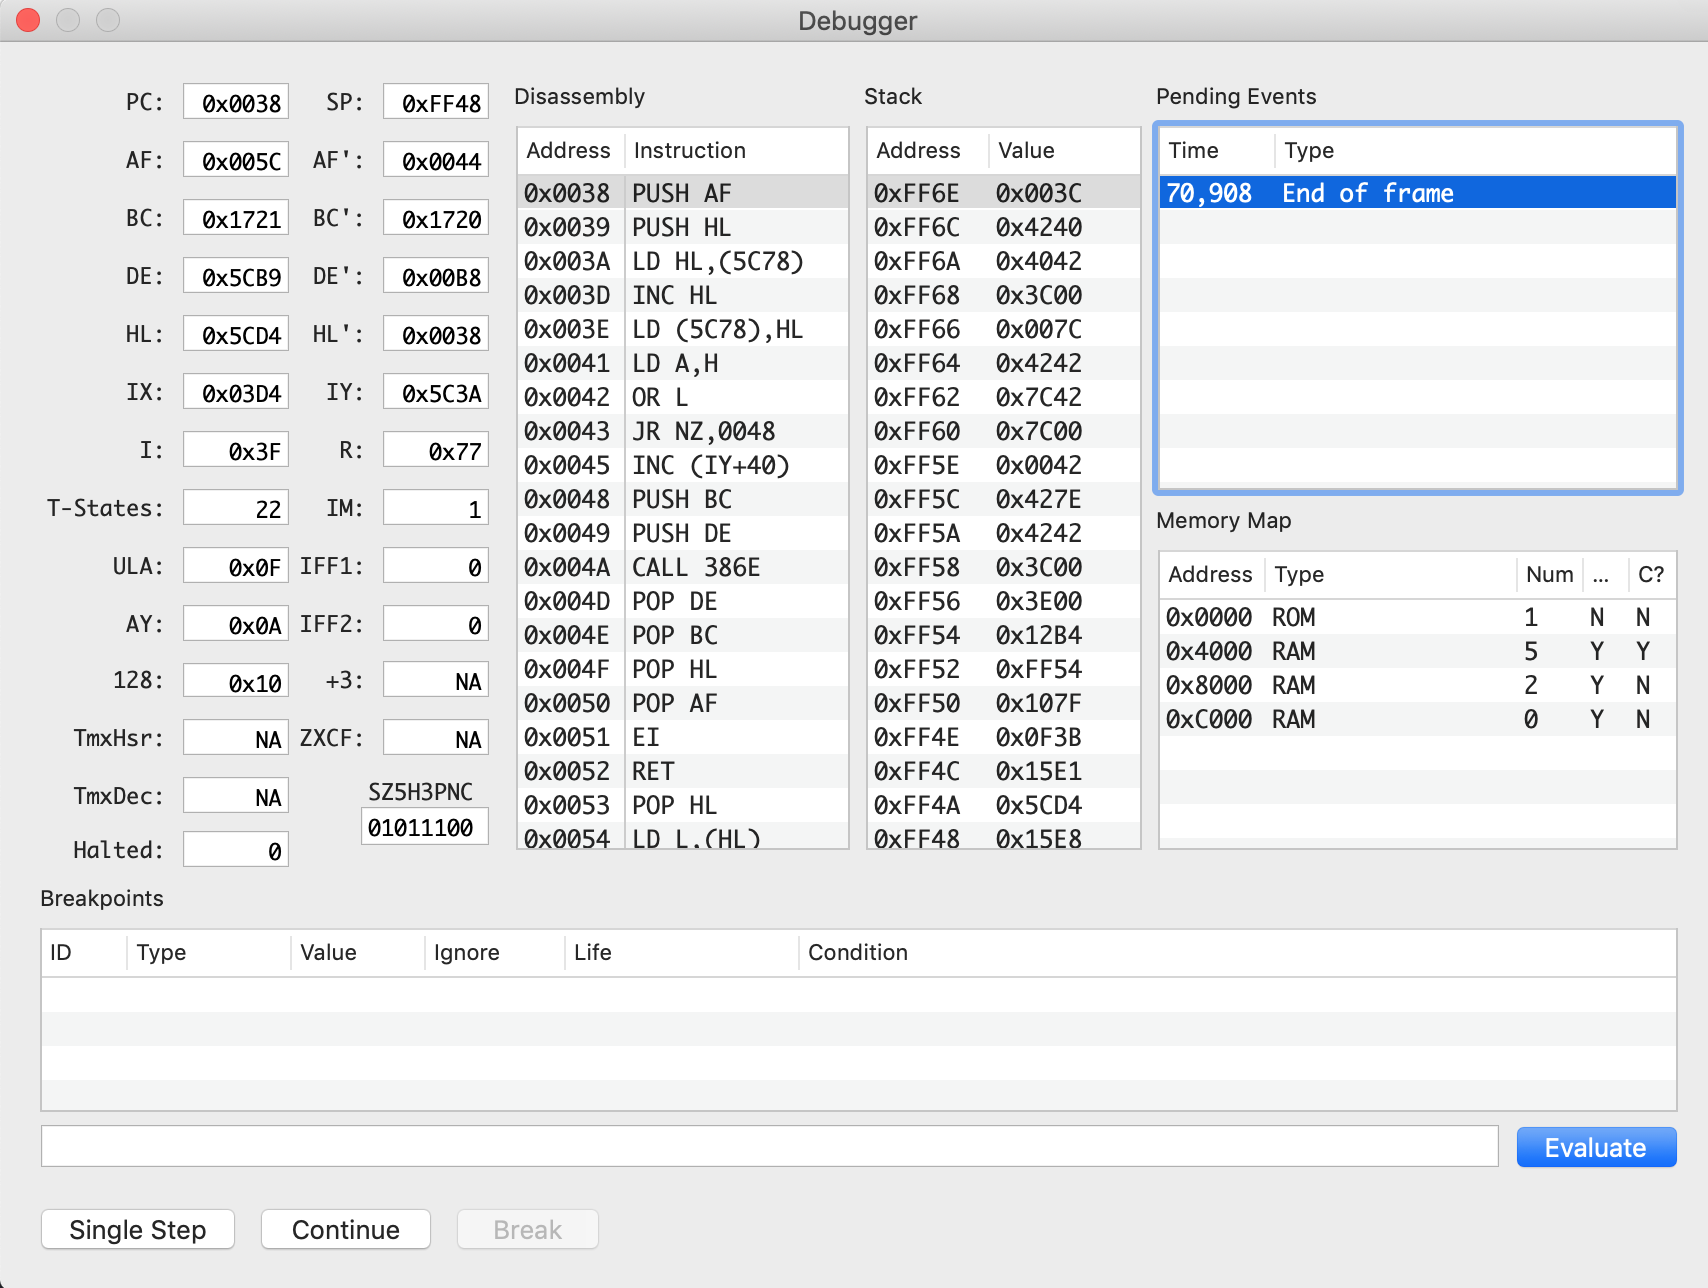Select stack row 0xFF6E value 0x003C
Screen dimensions: 1708x1288
pyautogui.click(x=1004, y=192)
